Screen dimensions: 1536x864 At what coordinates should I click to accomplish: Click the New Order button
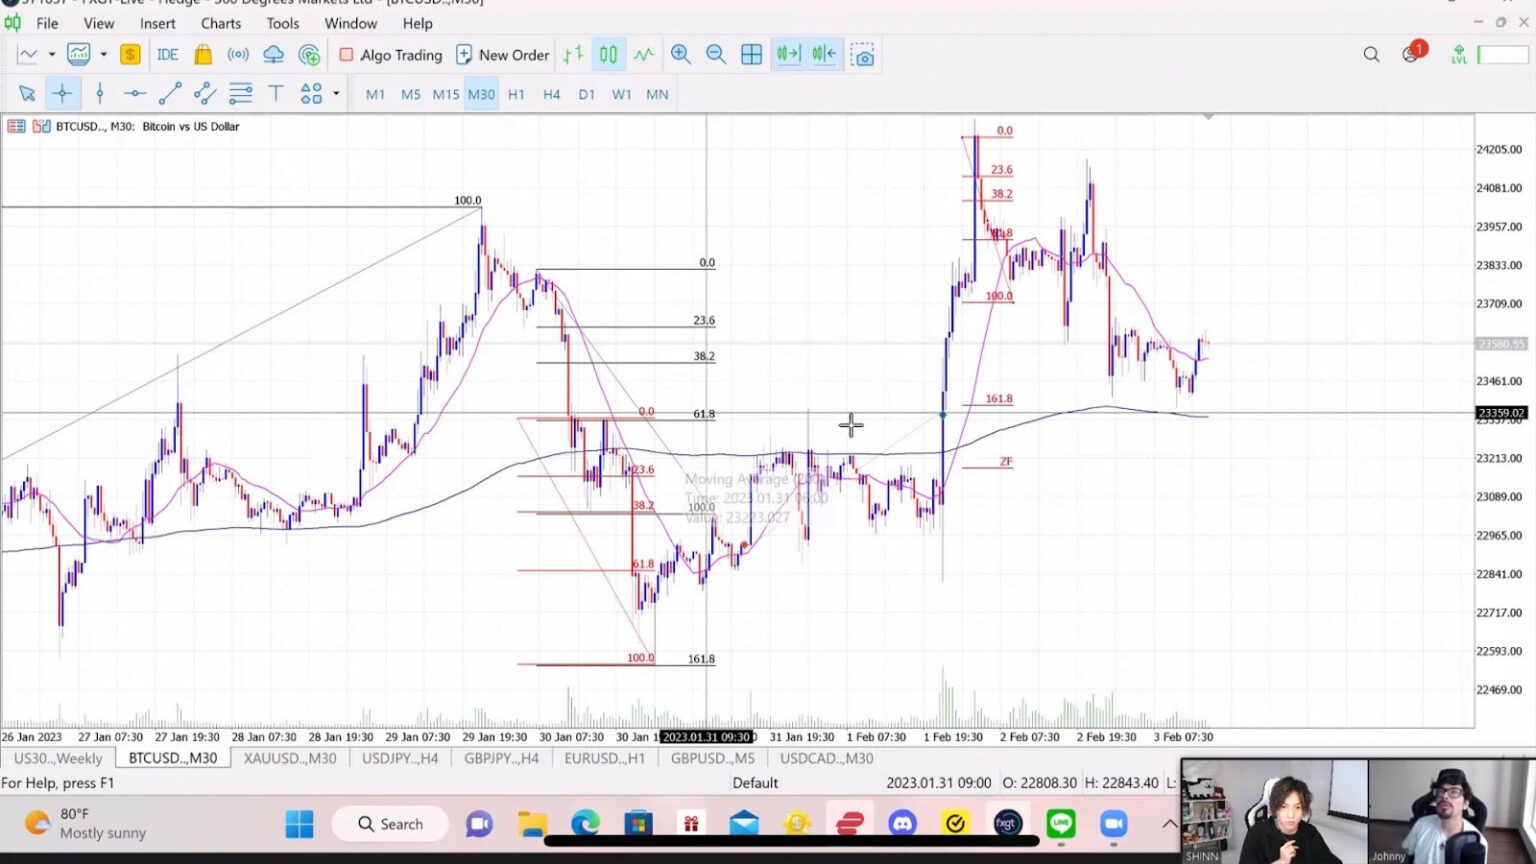point(502,55)
